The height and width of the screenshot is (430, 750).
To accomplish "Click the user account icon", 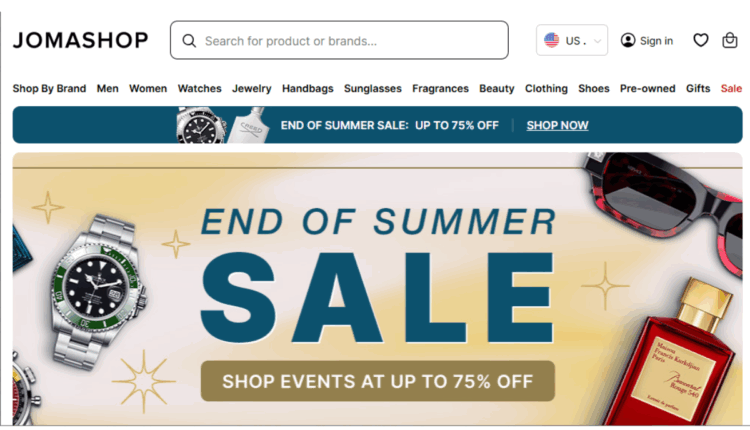I will pos(628,40).
